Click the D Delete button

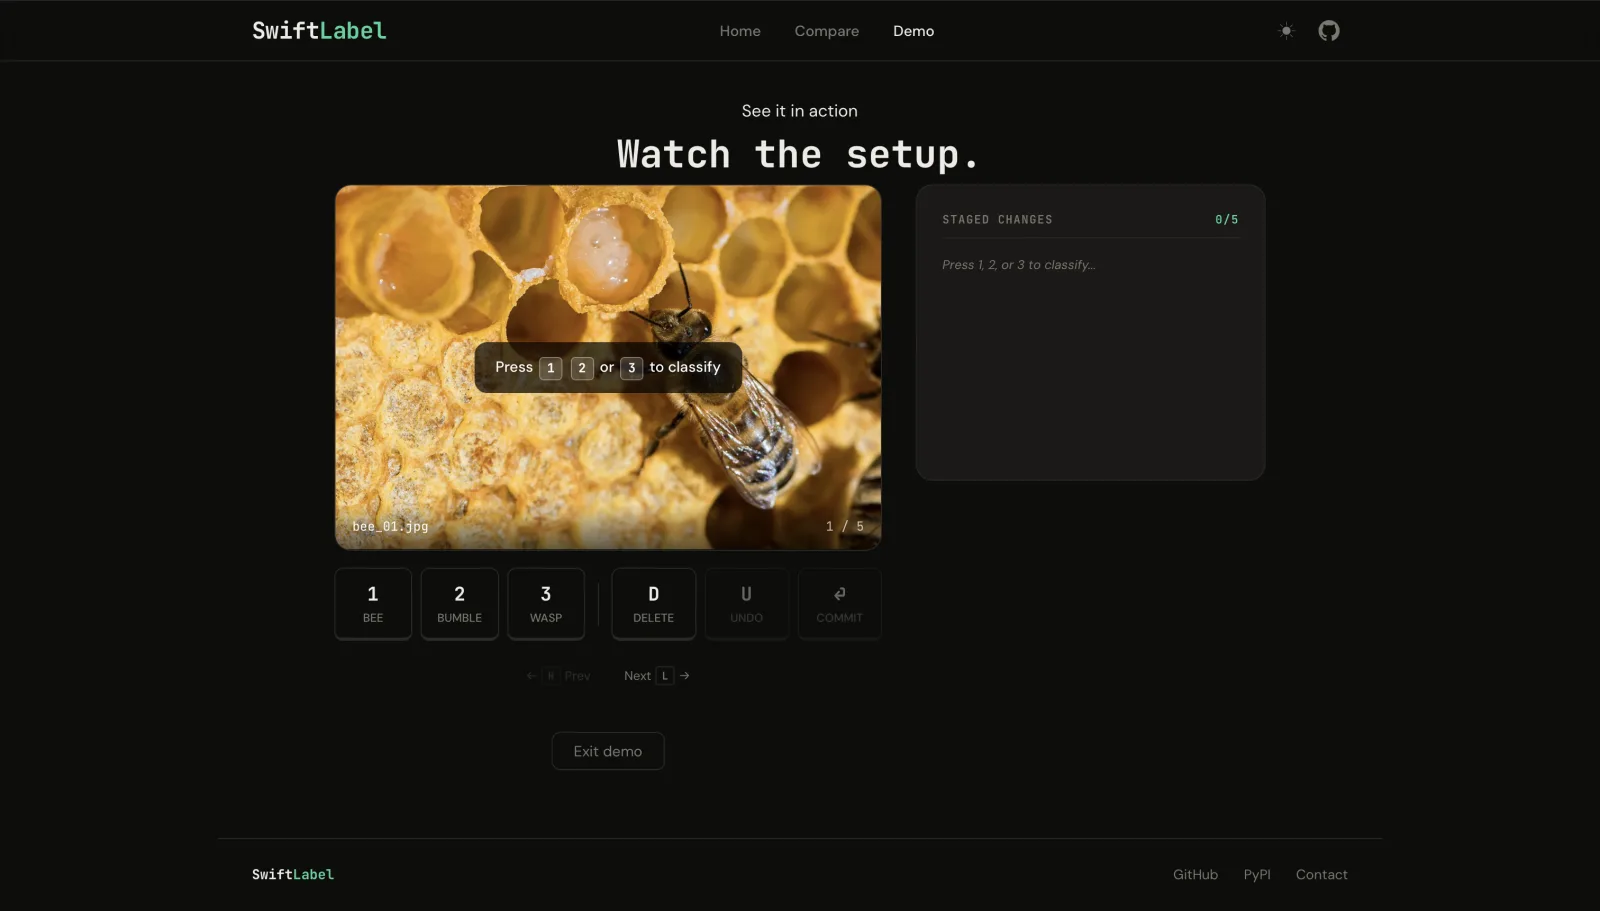pyautogui.click(x=653, y=604)
